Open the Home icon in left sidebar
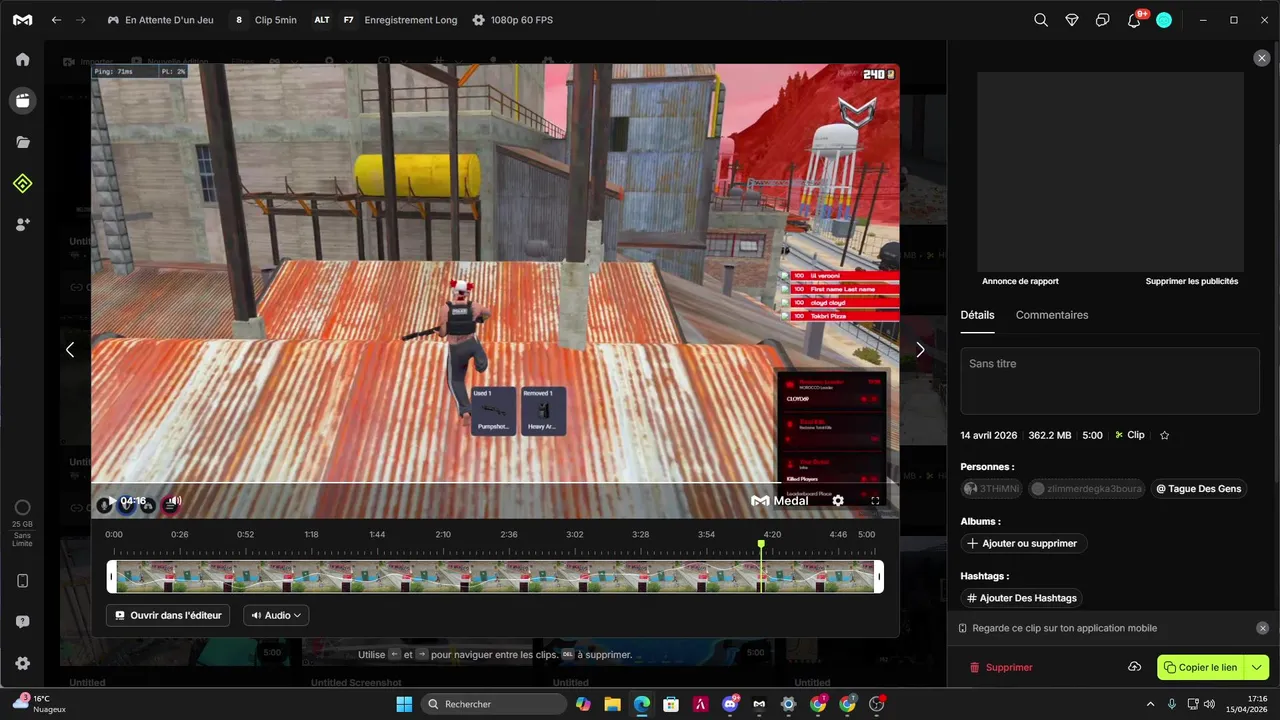The image size is (1280, 720). [x=22, y=59]
